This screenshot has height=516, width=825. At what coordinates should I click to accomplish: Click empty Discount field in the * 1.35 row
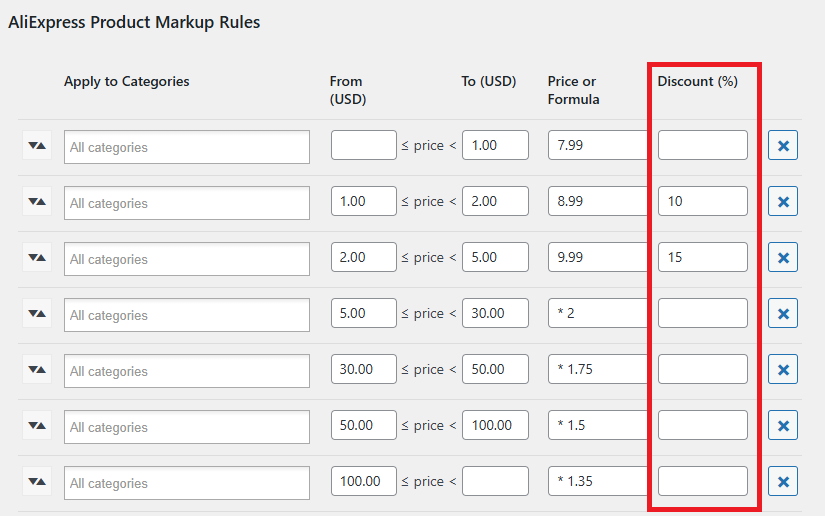[x=703, y=481]
